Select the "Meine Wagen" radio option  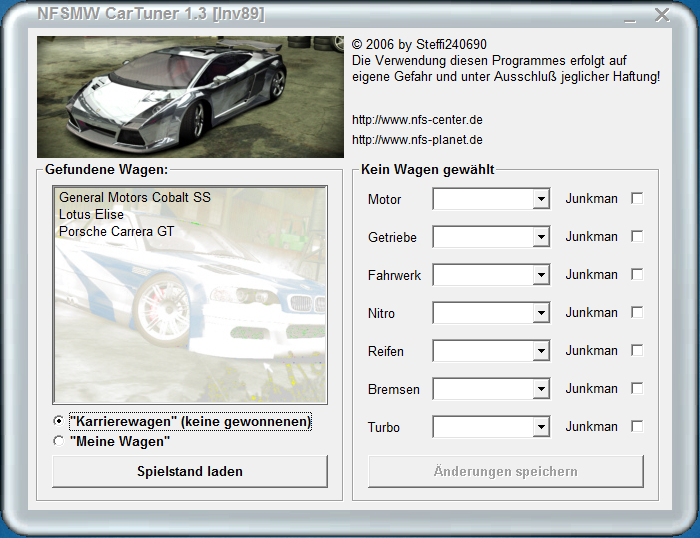tap(59, 441)
